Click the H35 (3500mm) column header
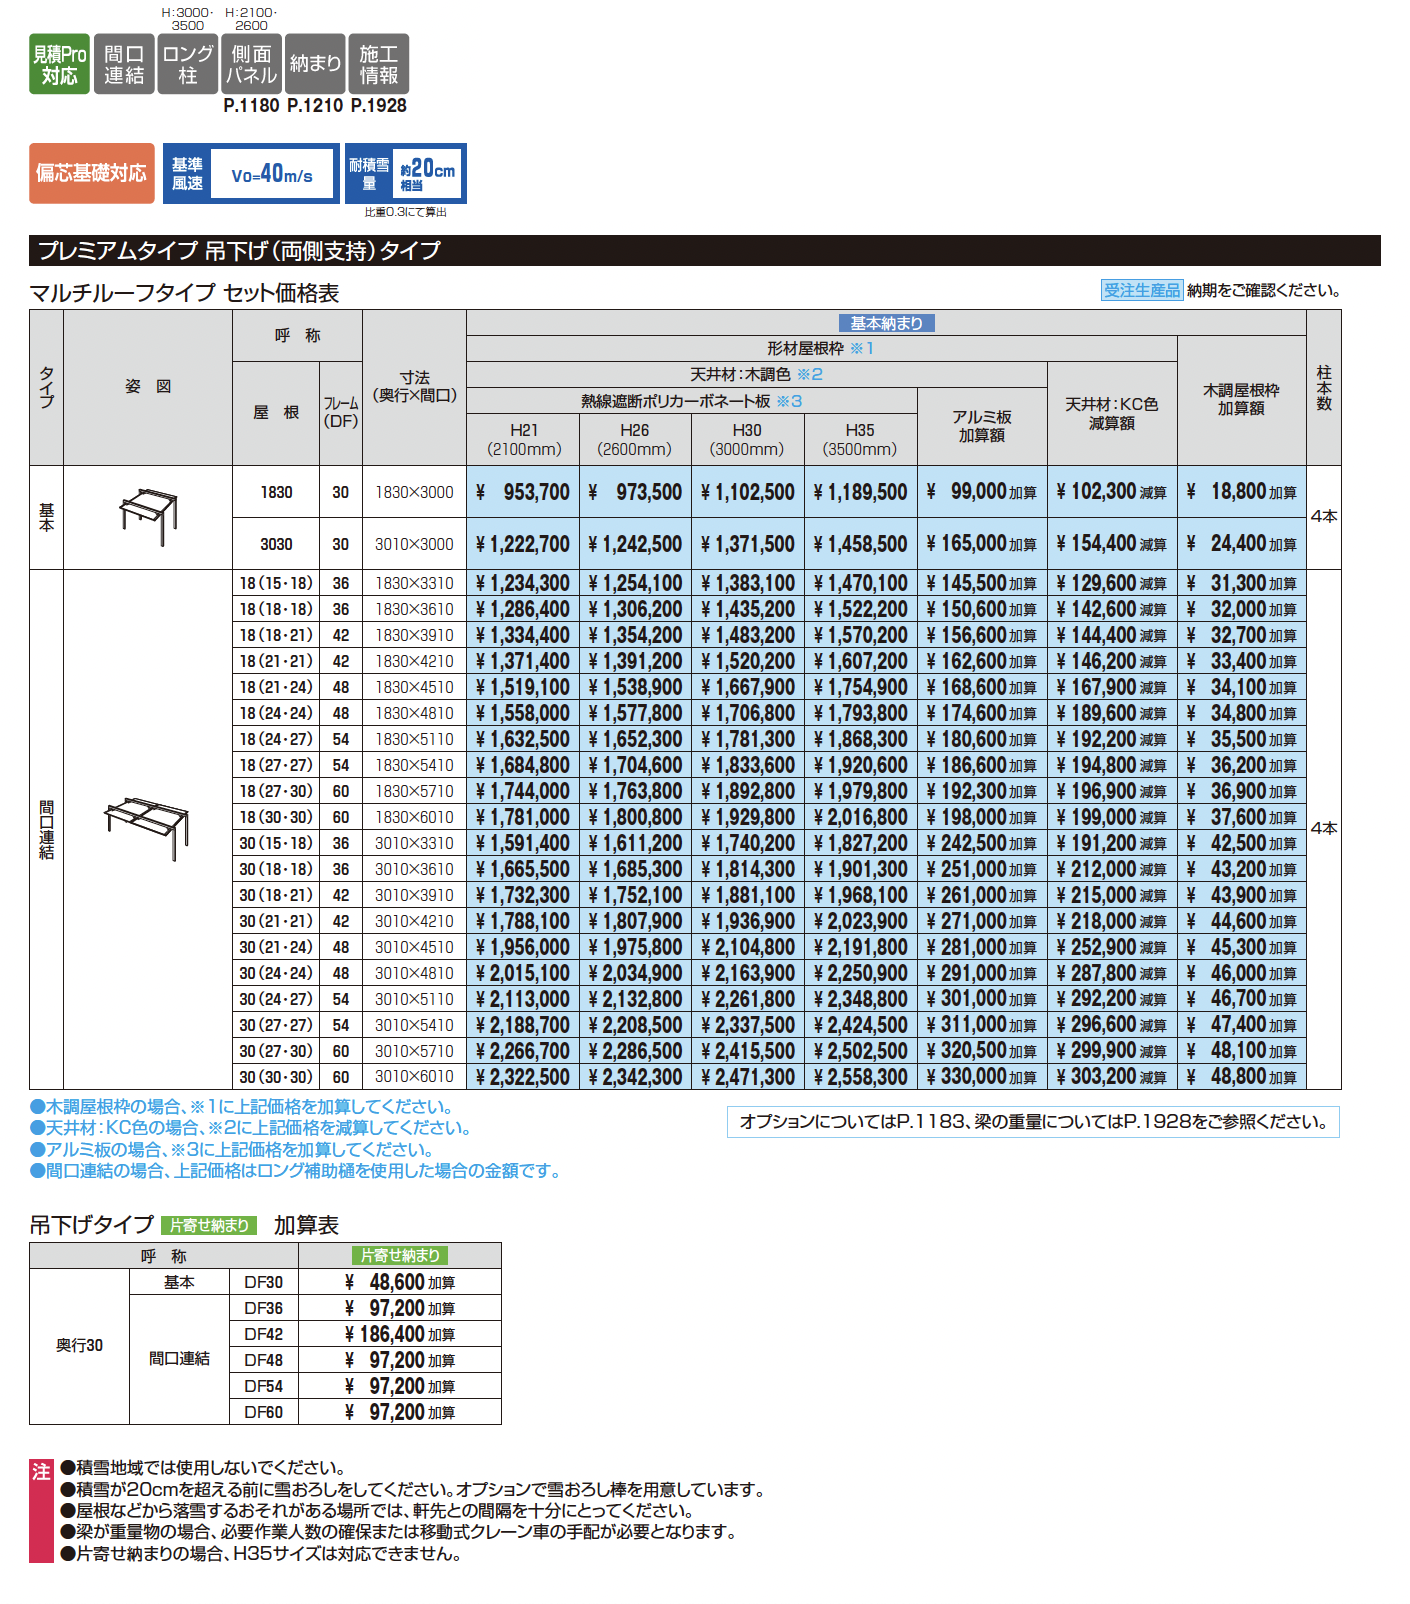Viewport: 1410px width, 1604px height. [860, 440]
